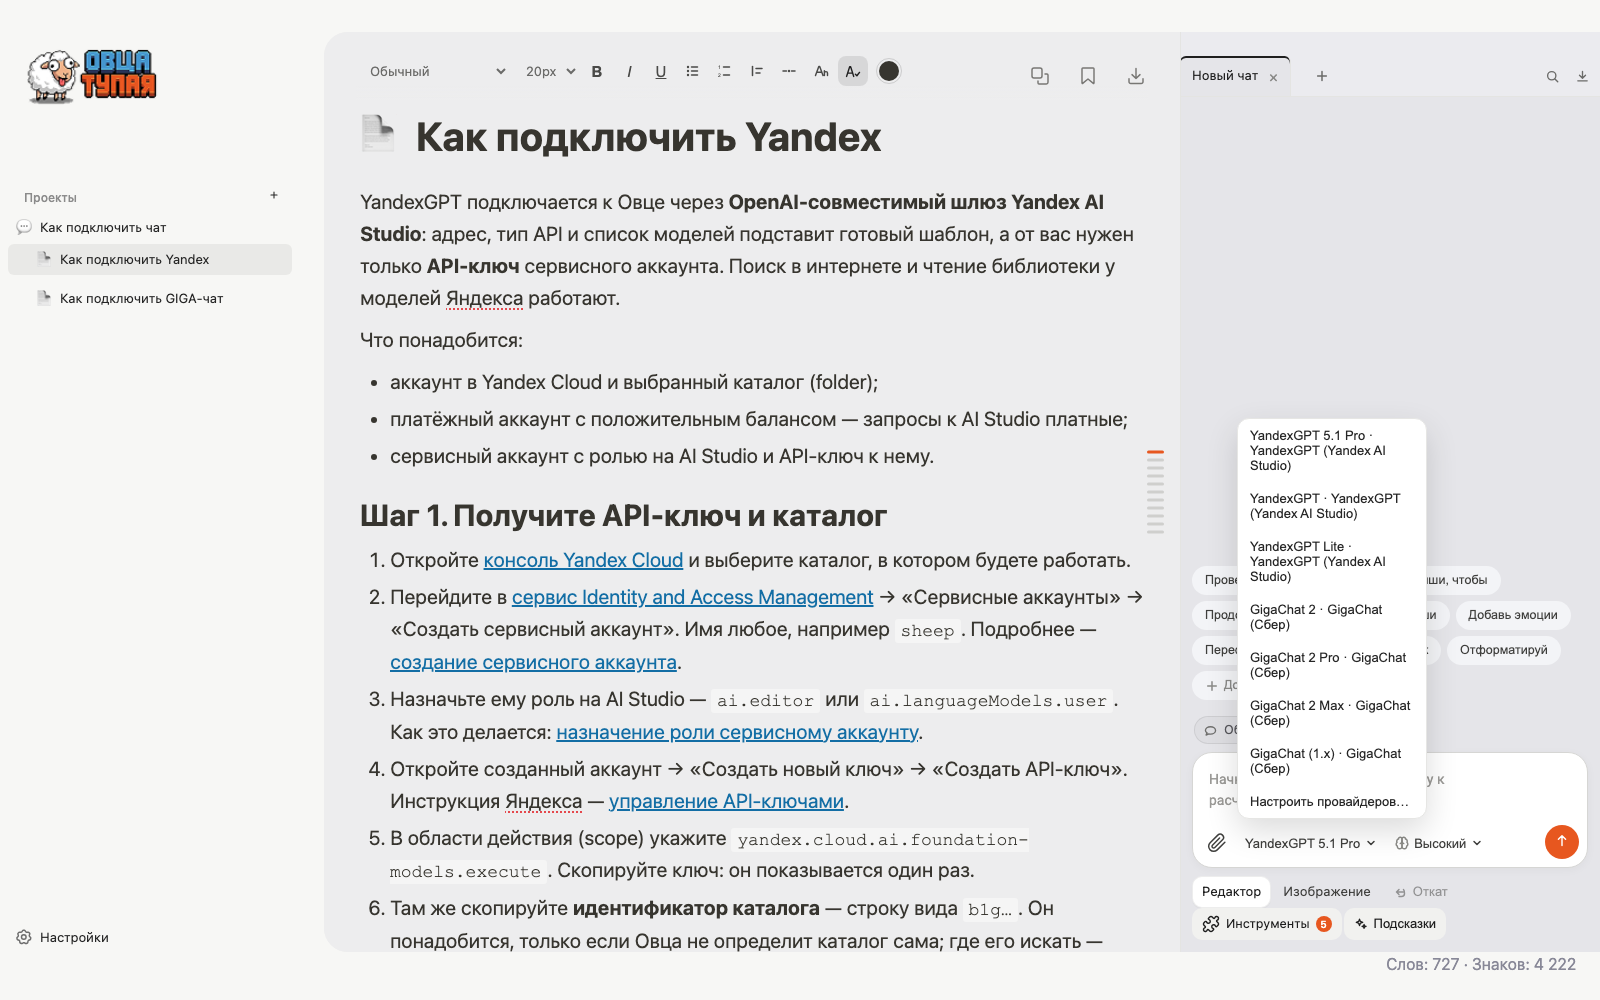Screen dimensions: 1600x1000
Task: Toggle italic formatting in editor toolbar
Action: coord(629,72)
